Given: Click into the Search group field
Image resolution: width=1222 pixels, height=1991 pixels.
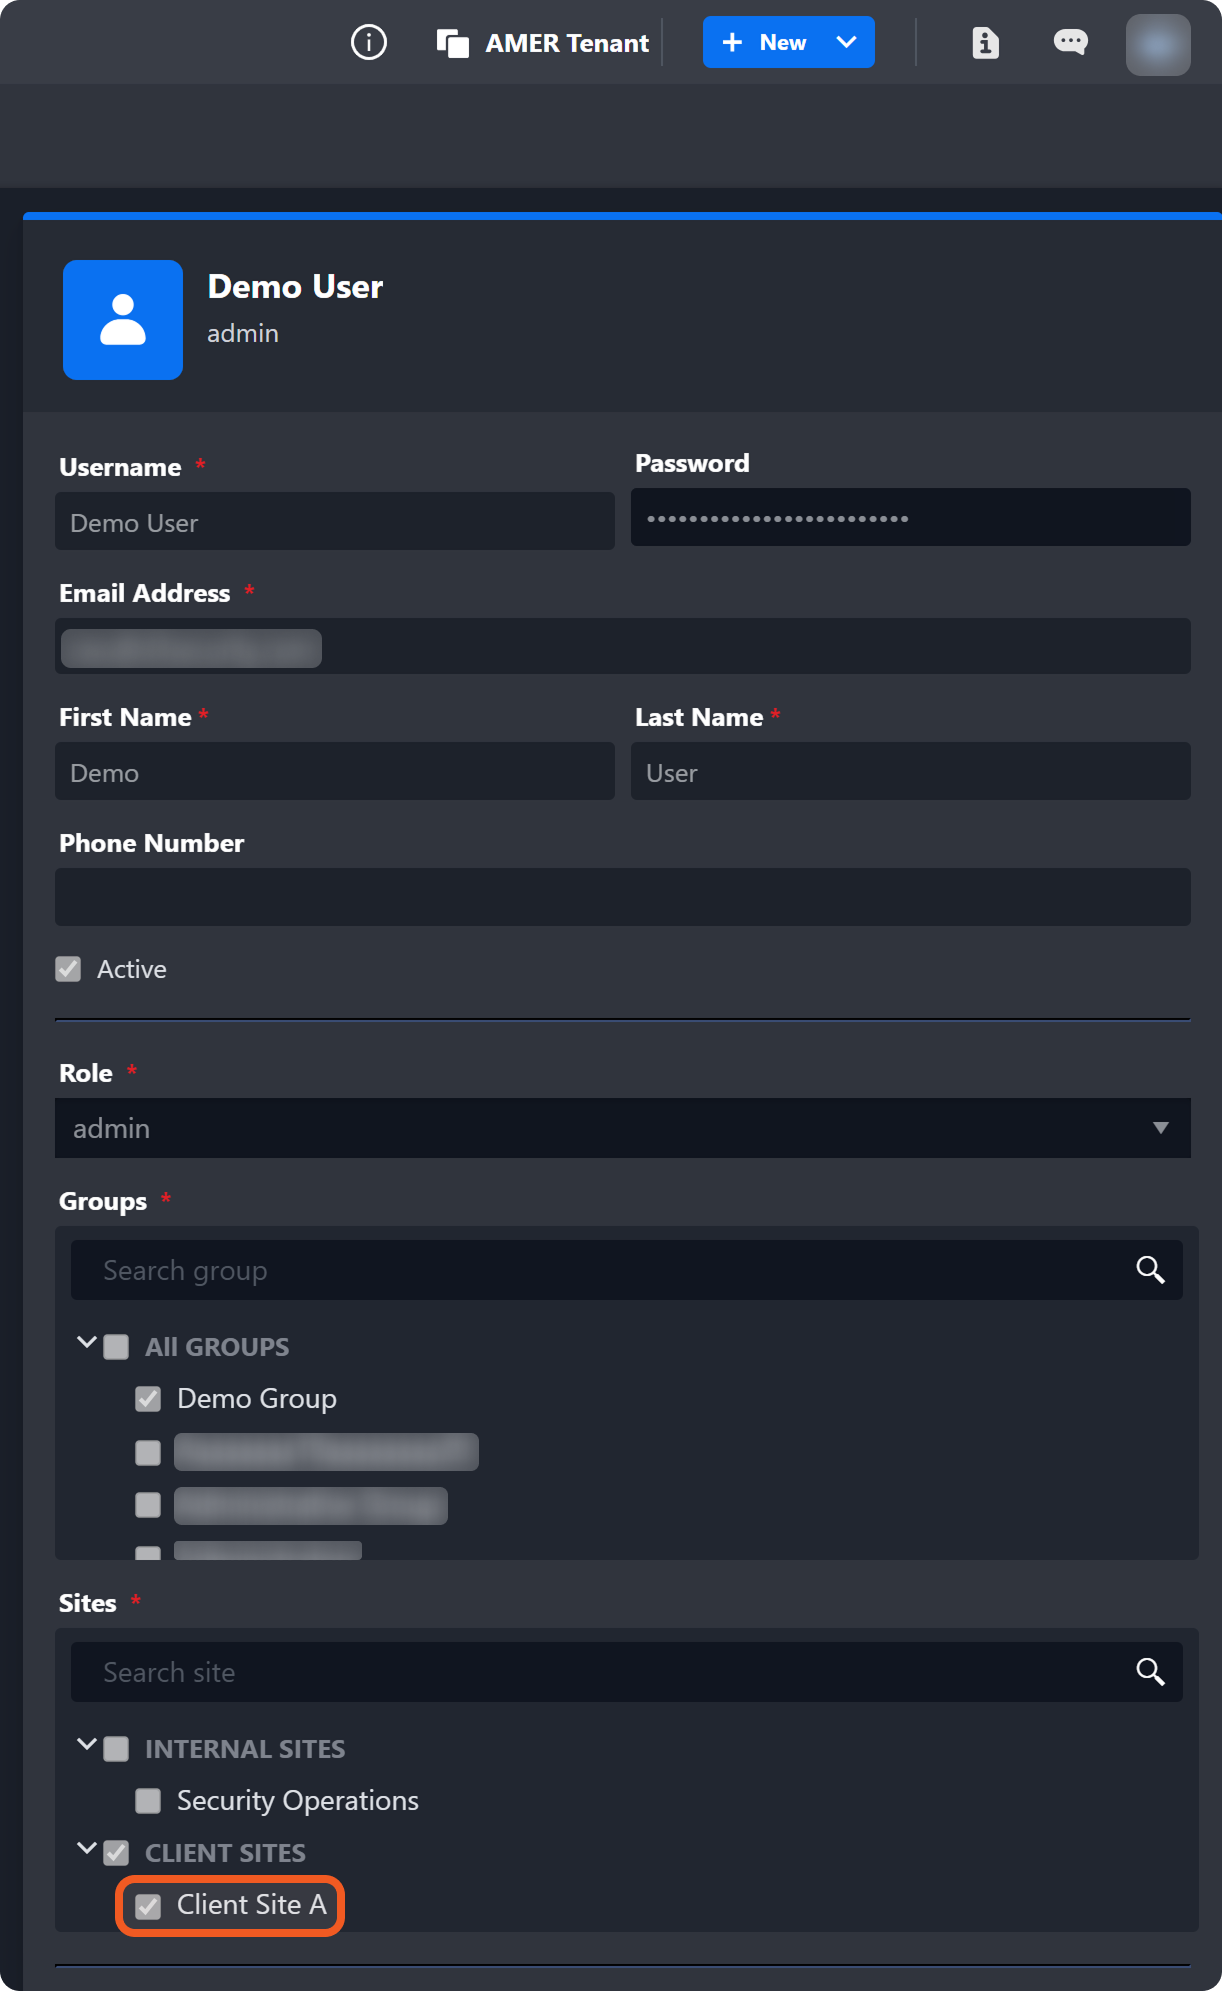Looking at the screenshot, I should (x=600, y=1270).
